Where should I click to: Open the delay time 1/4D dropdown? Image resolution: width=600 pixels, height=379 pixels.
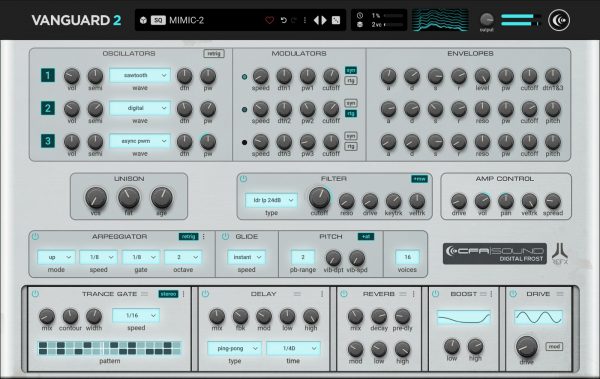tap(293, 348)
